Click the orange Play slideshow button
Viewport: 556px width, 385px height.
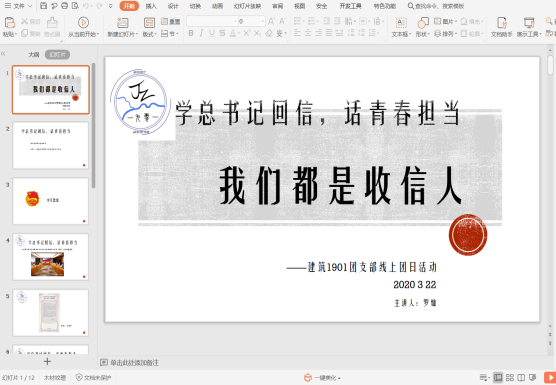(x=550, y=378)
